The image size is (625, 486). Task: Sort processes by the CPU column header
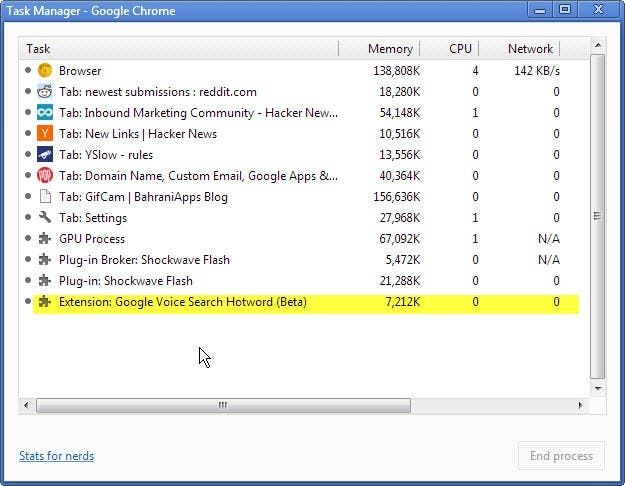coord(449,49)
